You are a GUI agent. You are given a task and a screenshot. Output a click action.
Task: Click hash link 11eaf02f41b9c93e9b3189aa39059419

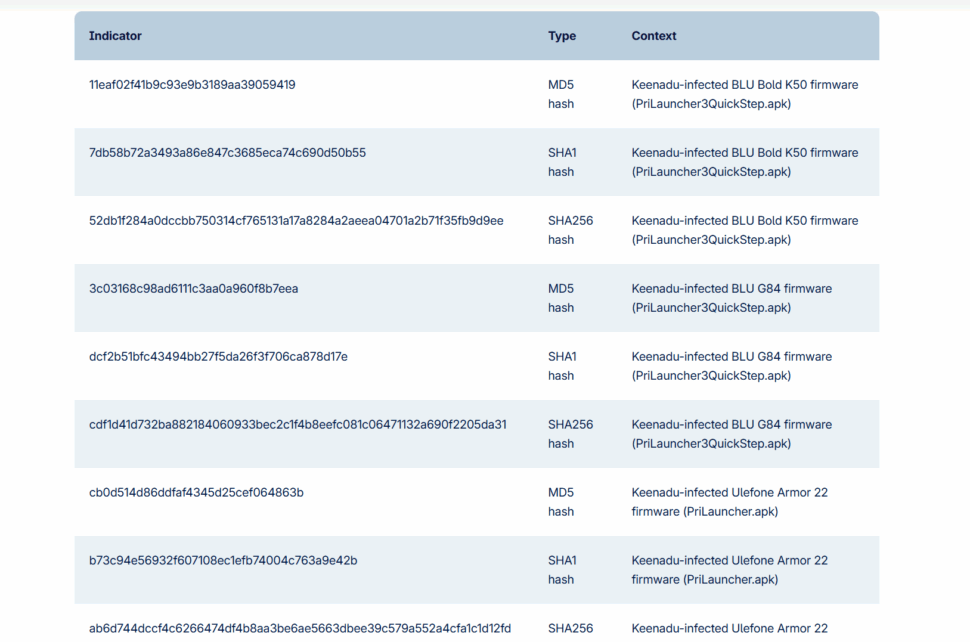[190, 85]
